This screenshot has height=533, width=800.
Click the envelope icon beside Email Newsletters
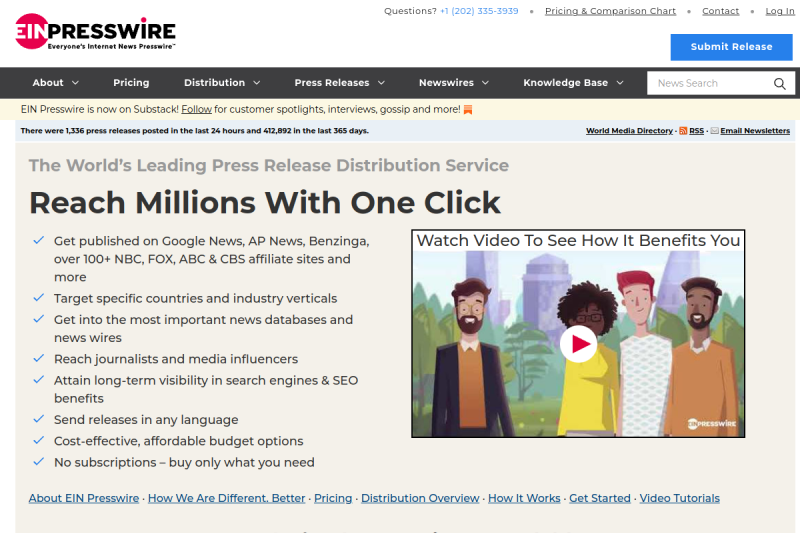(714, 131)
